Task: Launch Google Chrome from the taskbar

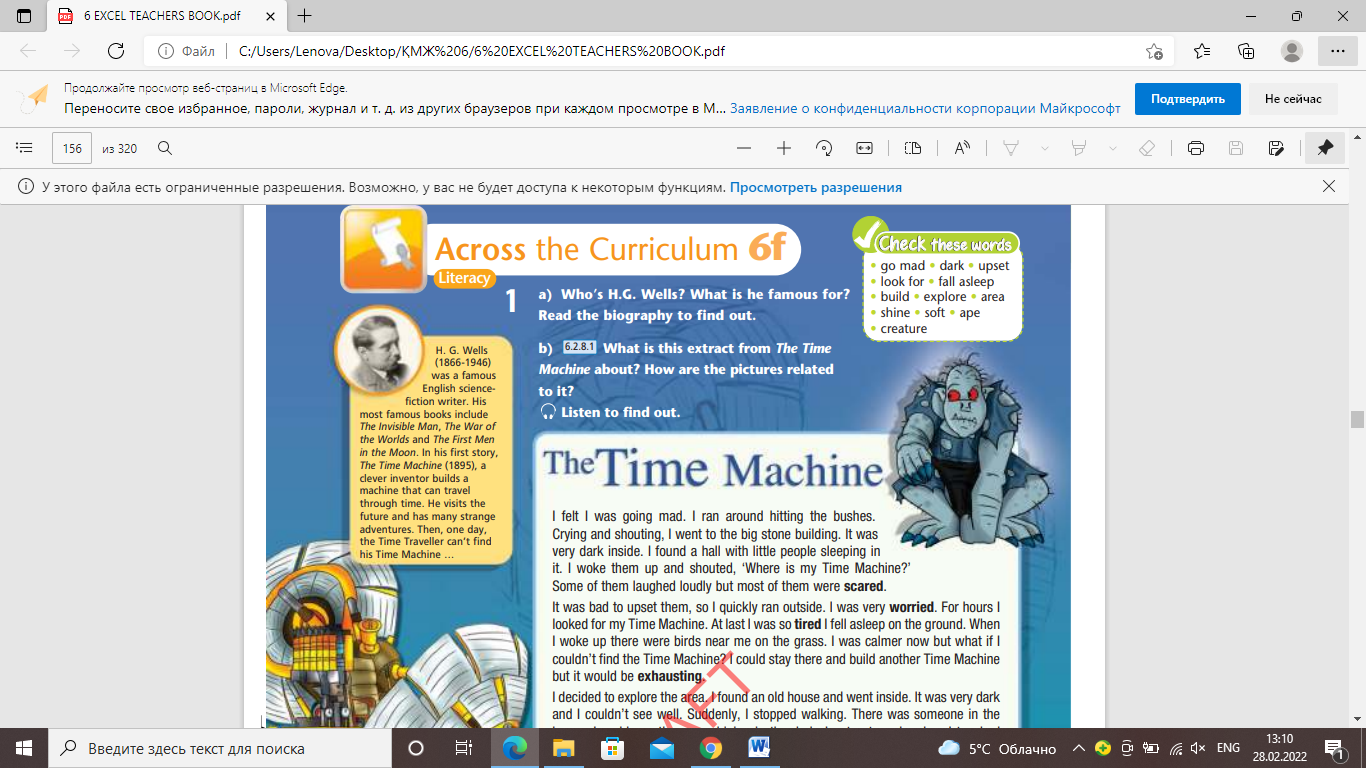Action: pyautogui.click(x=711, y=748)
